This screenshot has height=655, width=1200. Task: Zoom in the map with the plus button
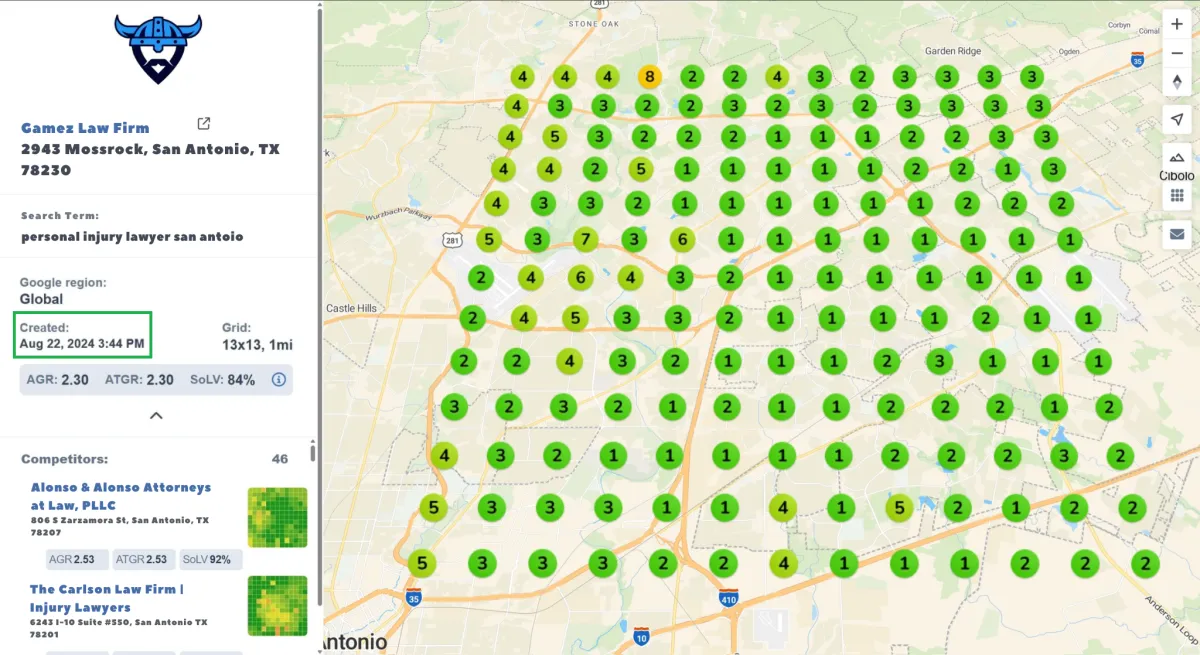pos(1177,24)
